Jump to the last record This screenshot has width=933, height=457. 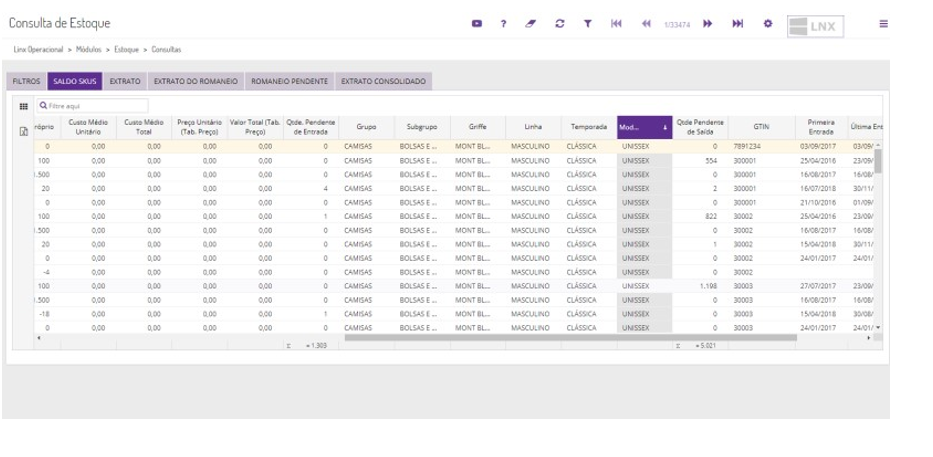tap(738, 24)
